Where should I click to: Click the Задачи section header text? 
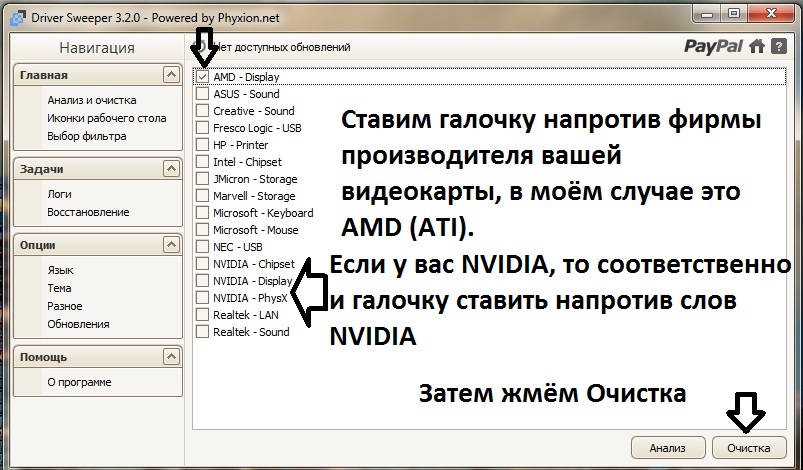pos(41,169)
